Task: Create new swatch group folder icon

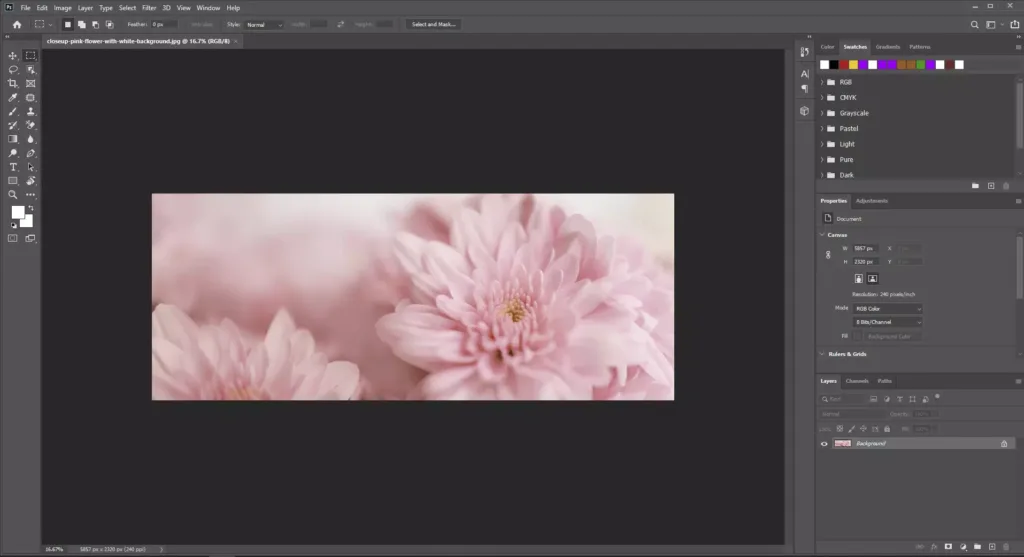Action: (975, 186)
